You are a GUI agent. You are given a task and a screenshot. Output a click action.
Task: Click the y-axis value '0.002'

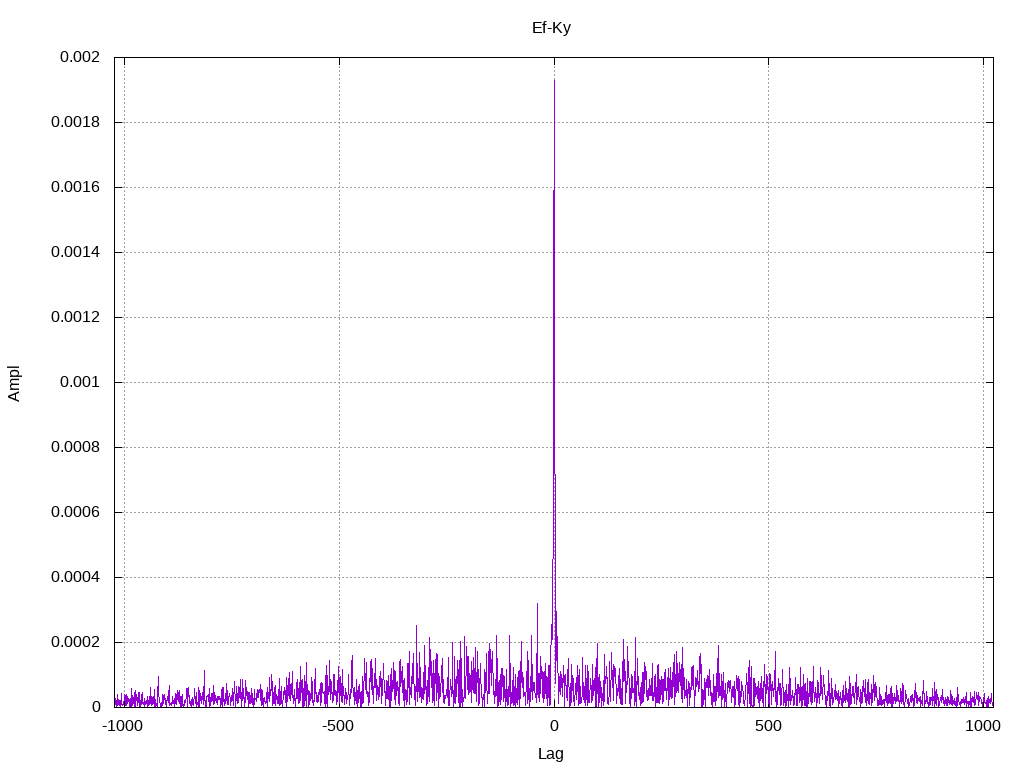click(80, 57)
